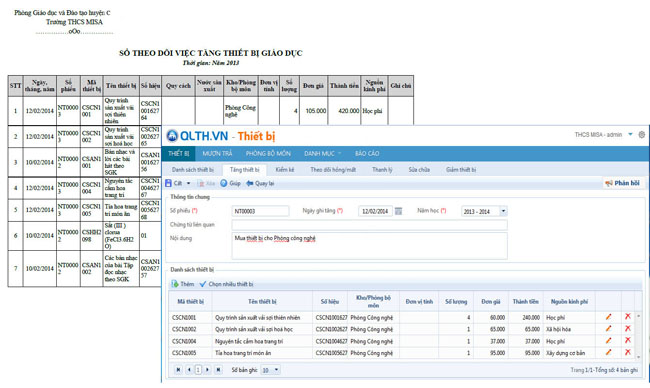The image size is (650, 388).
Task: Focus the Nội dung text area
Action: point(369,245)
